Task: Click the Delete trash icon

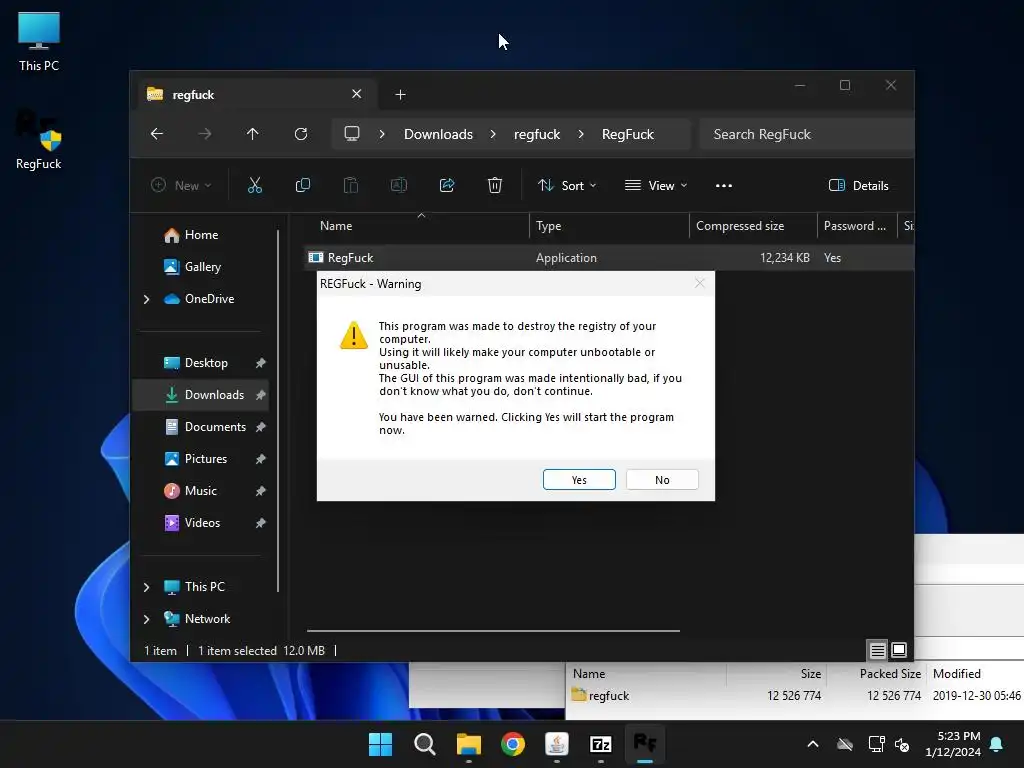Action: 495,185
